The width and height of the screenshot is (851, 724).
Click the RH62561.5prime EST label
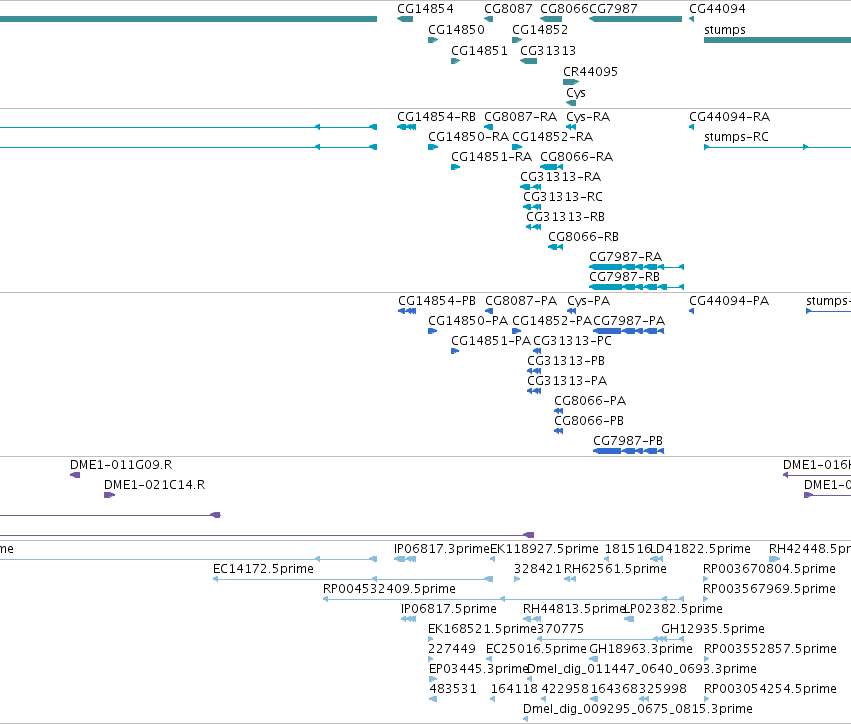point(615,569)
